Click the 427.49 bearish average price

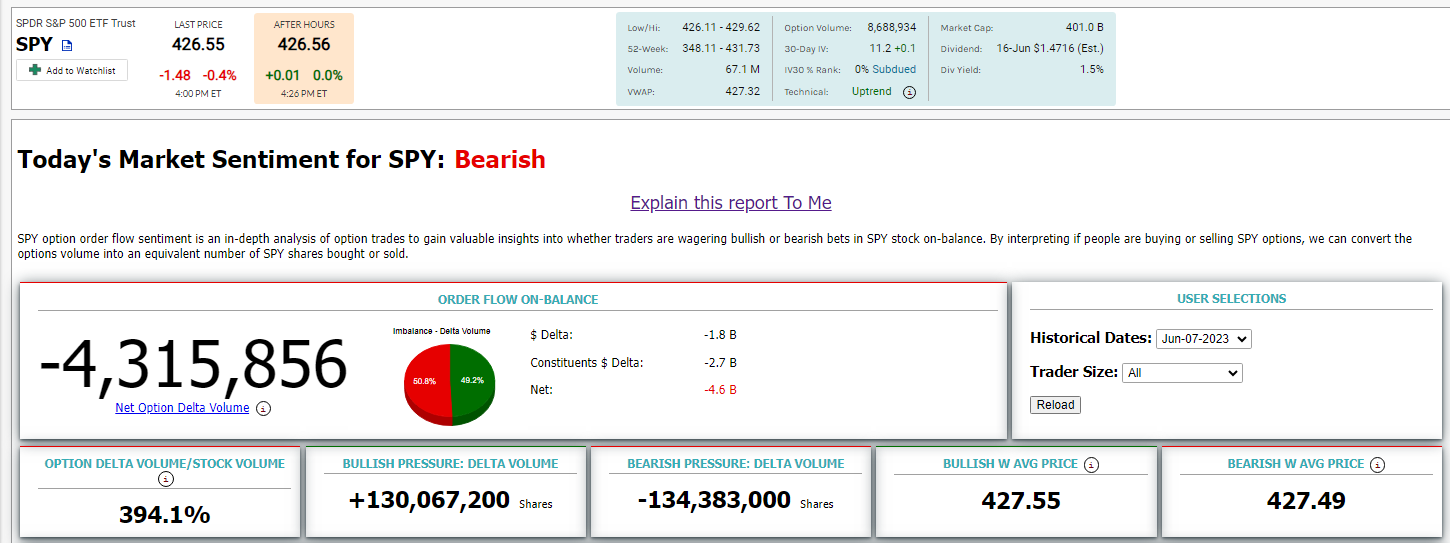[1306, 501]
